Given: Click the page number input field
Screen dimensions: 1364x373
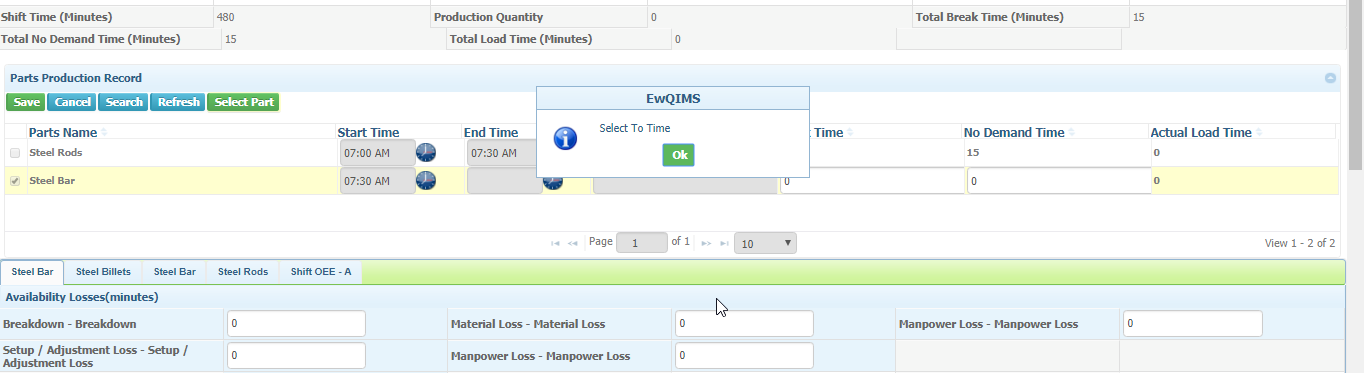Looking at the screenshot, I should pyautogui.click(x=642, y=243).
